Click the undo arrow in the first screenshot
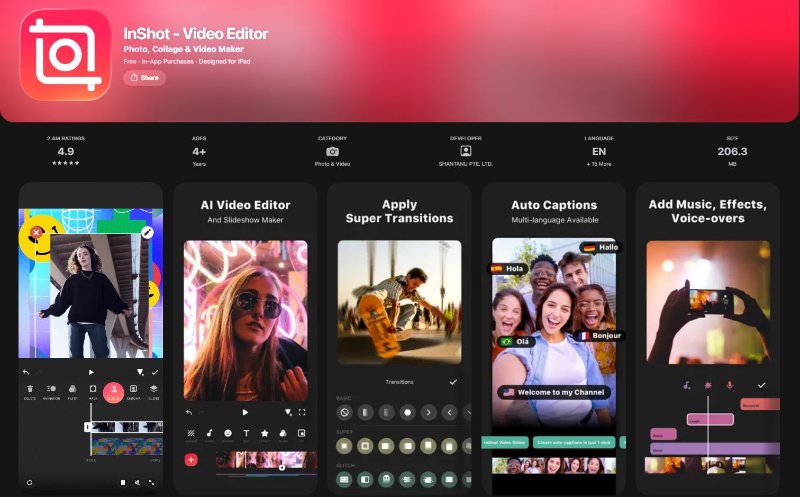Screen dimensions: 800x497 [x=26, y=372]
